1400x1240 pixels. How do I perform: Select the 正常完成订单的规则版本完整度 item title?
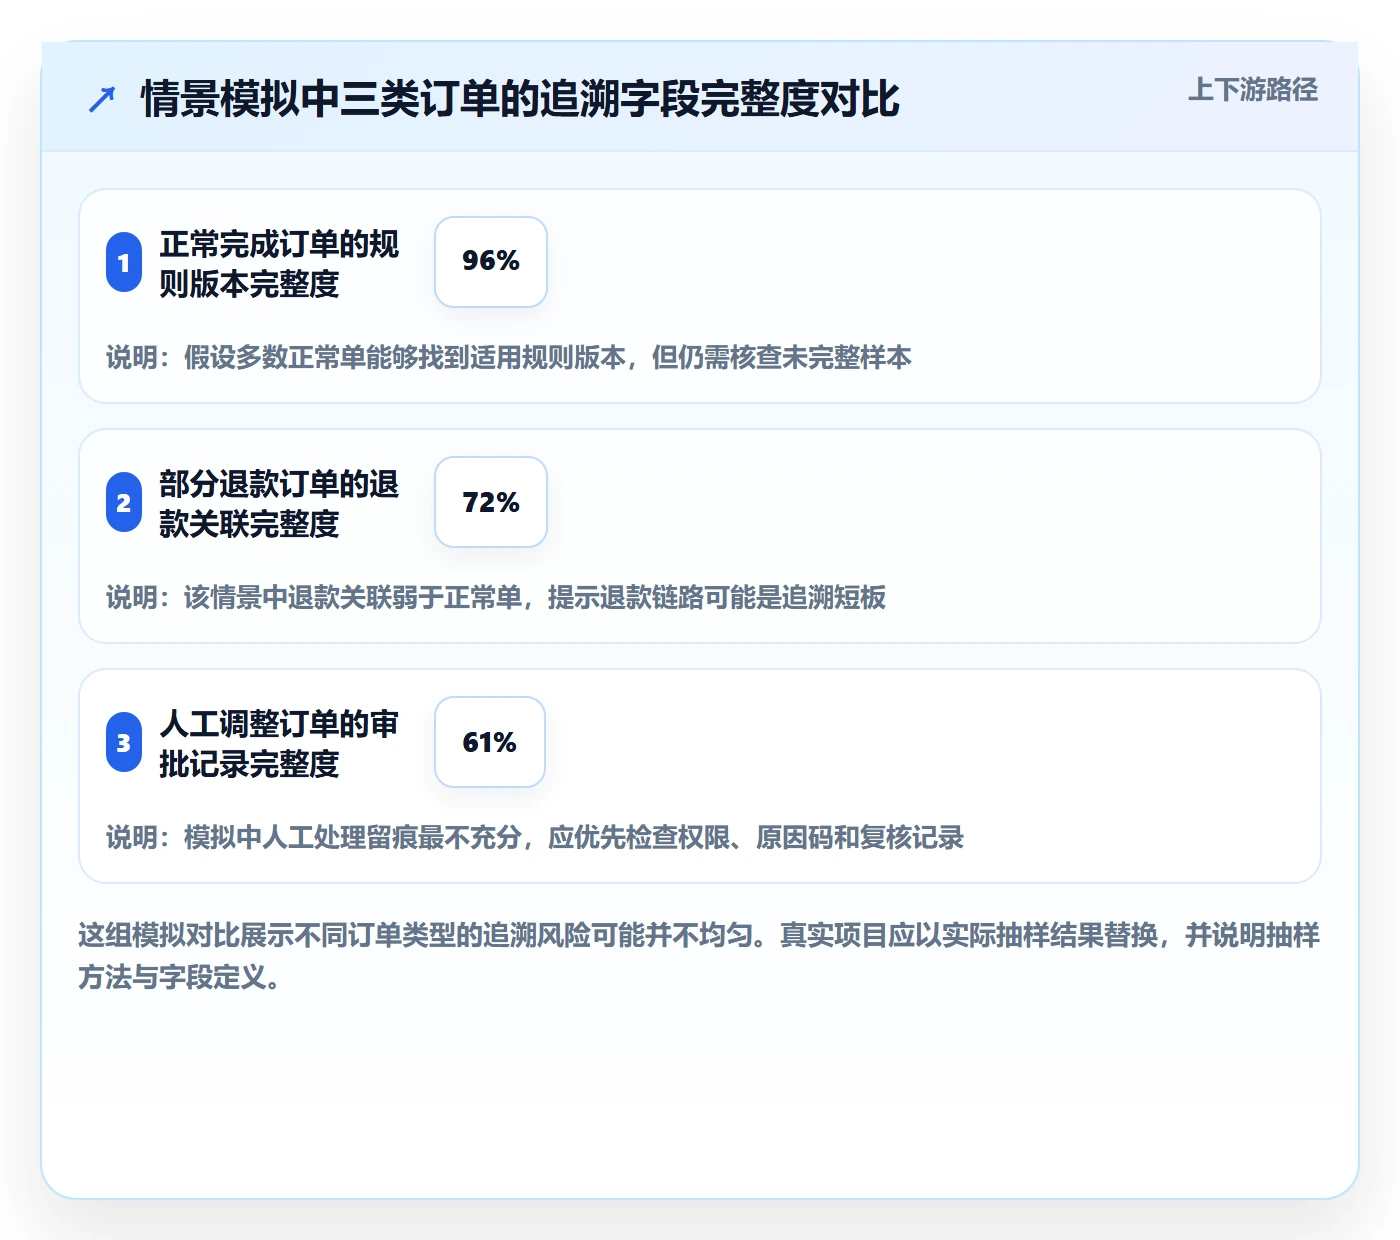click(x=279, y=263)
